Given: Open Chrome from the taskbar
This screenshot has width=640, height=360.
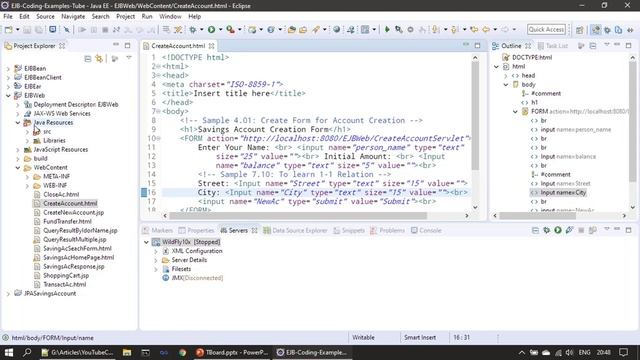Looking at the screenshot, I should click(182, 352).
